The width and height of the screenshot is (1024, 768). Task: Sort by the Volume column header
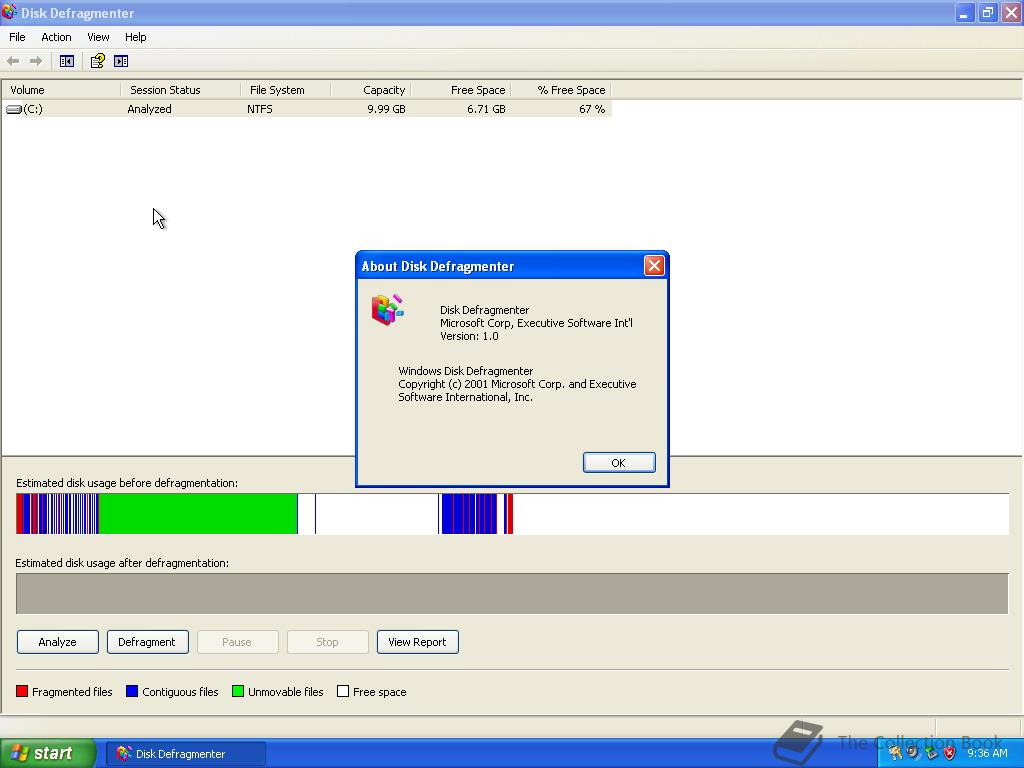(61, 90)
